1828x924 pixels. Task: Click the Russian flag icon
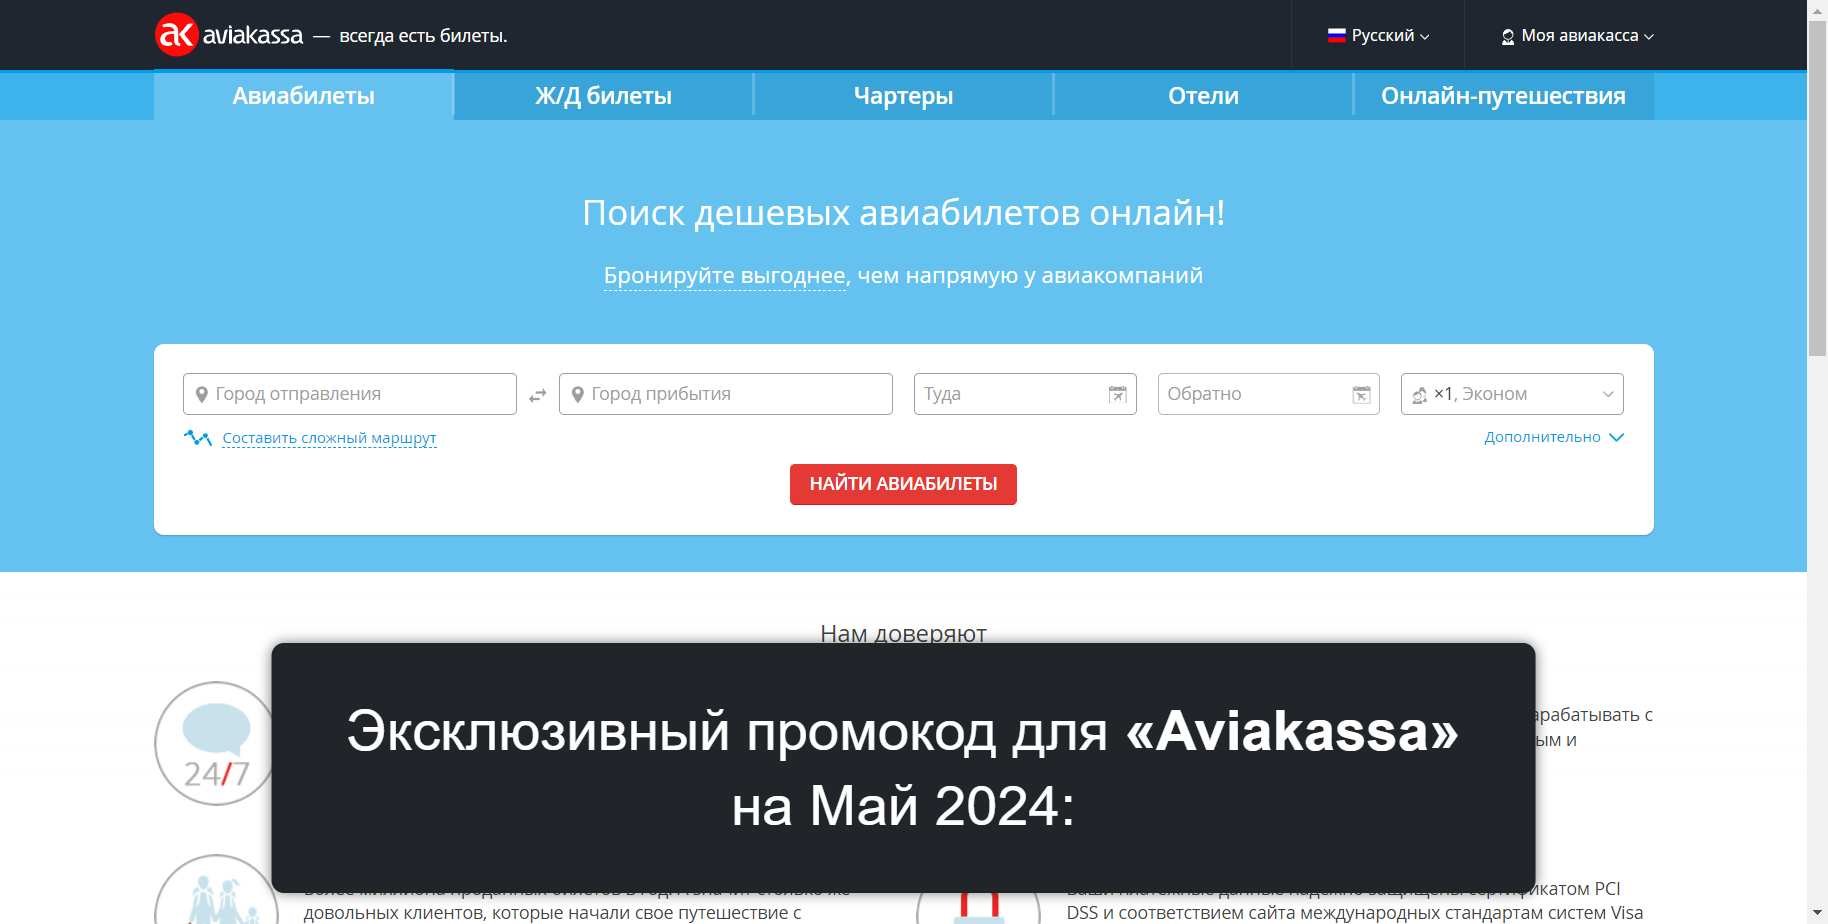[1336, 35]
